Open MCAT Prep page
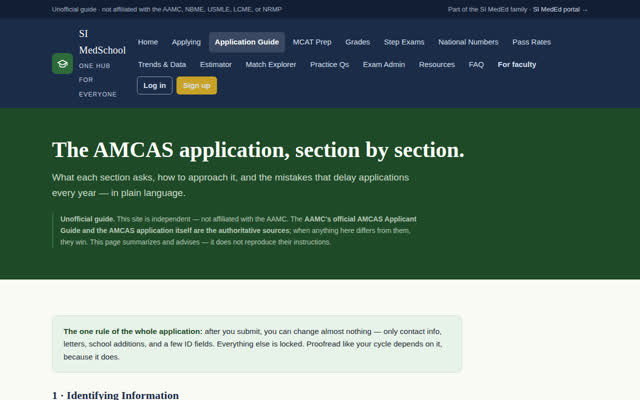640x400 pixels. (x=312, y=42)
